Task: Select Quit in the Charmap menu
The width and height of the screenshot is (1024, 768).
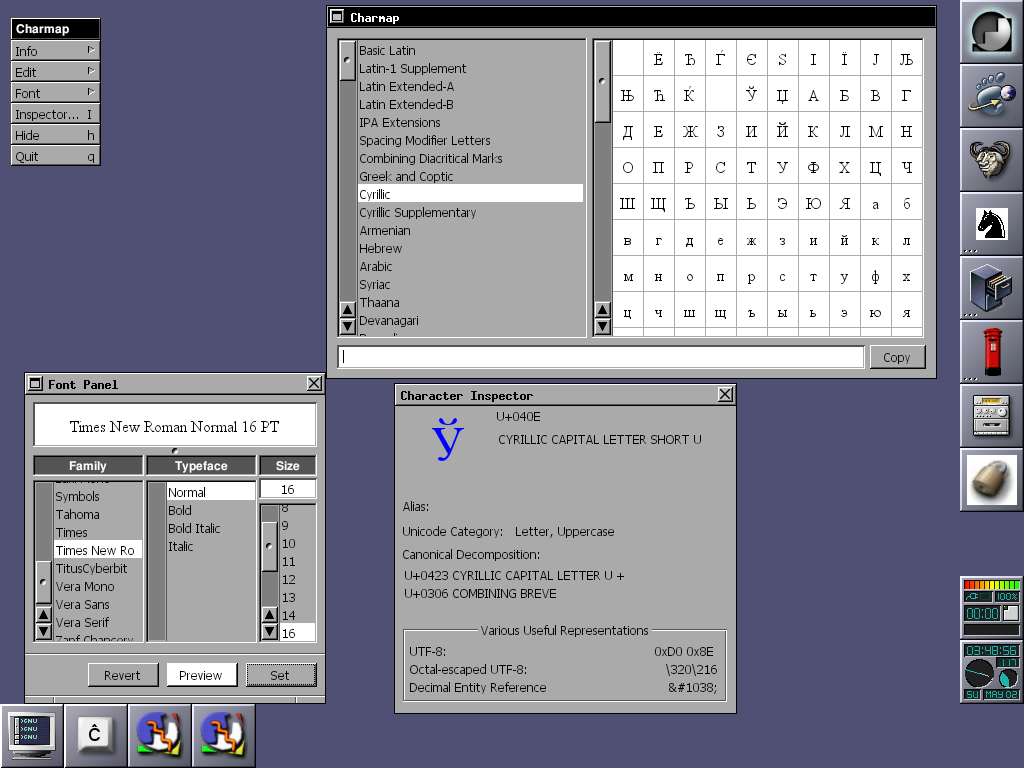Action: point(55,156)
